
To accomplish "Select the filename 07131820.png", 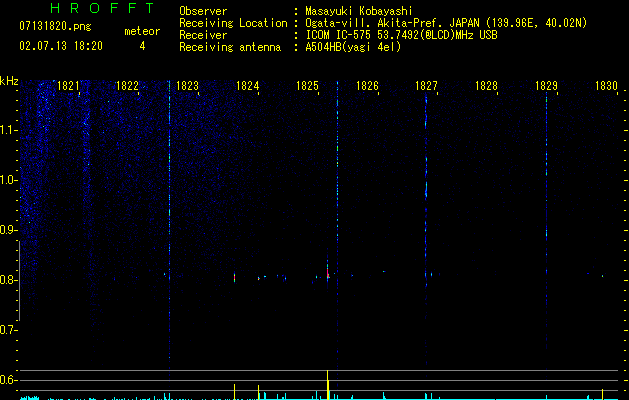I will (55, 27).
